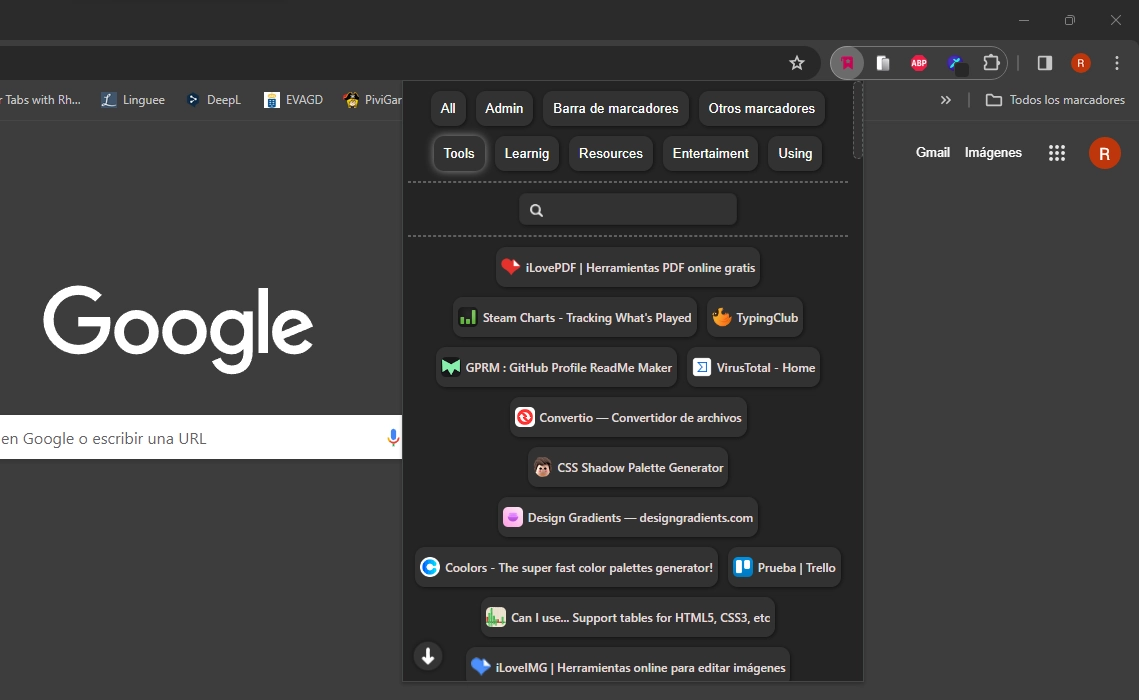The height and width of the screenshot is (700, 1139).
Task: Open Steam Charts bookmark
Action: click(x=575, y=318)
